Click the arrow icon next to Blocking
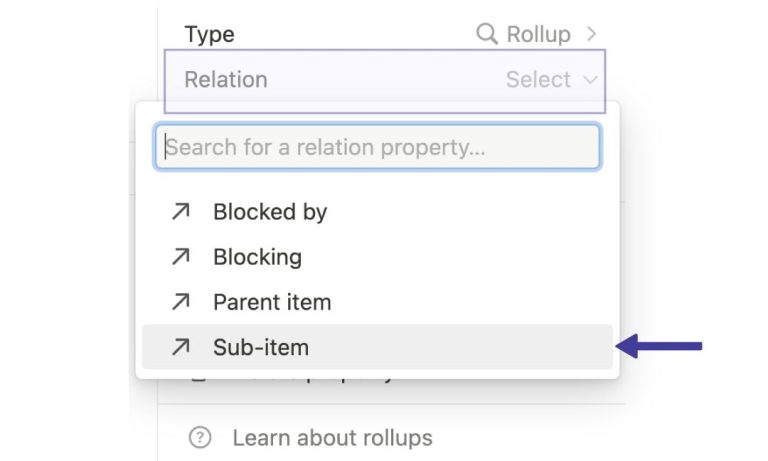Screen dimensions: 768x461 click(x=181, y=257)
